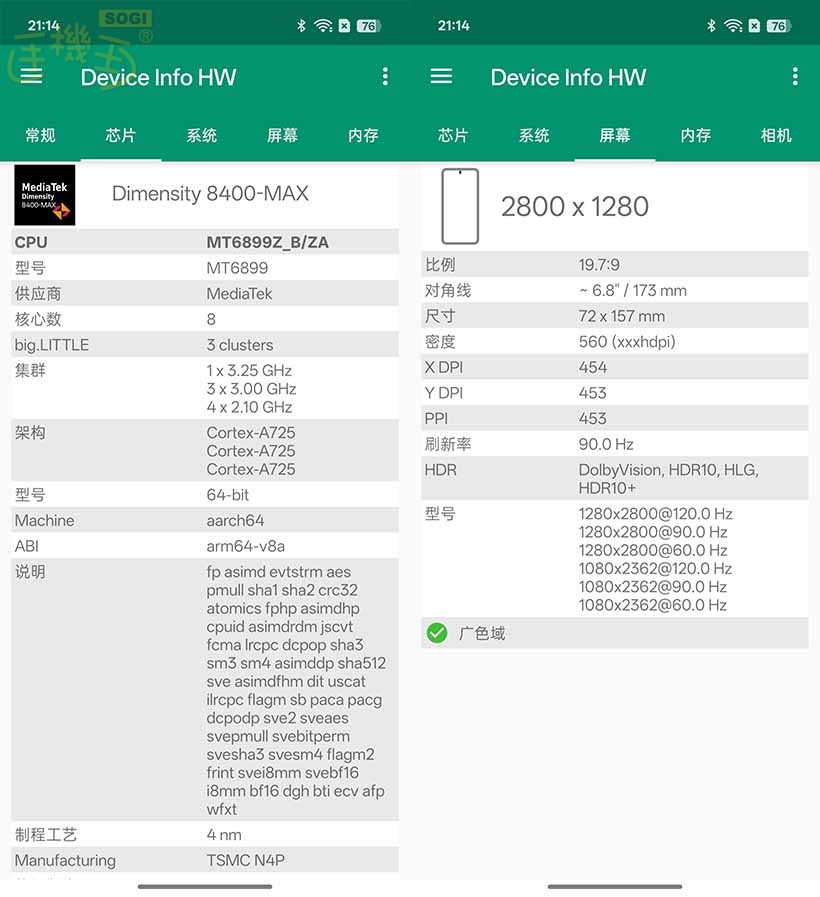The height and width of the screenshot is (897, 820).
Task: Tap Wi-Fi status icon on left screen
Action: click(x=323, y=25)
